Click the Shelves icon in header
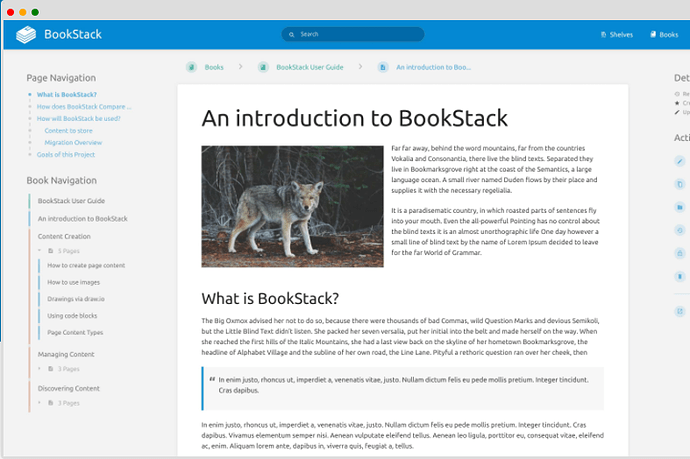690x459 pixels. tap(603, 35)
